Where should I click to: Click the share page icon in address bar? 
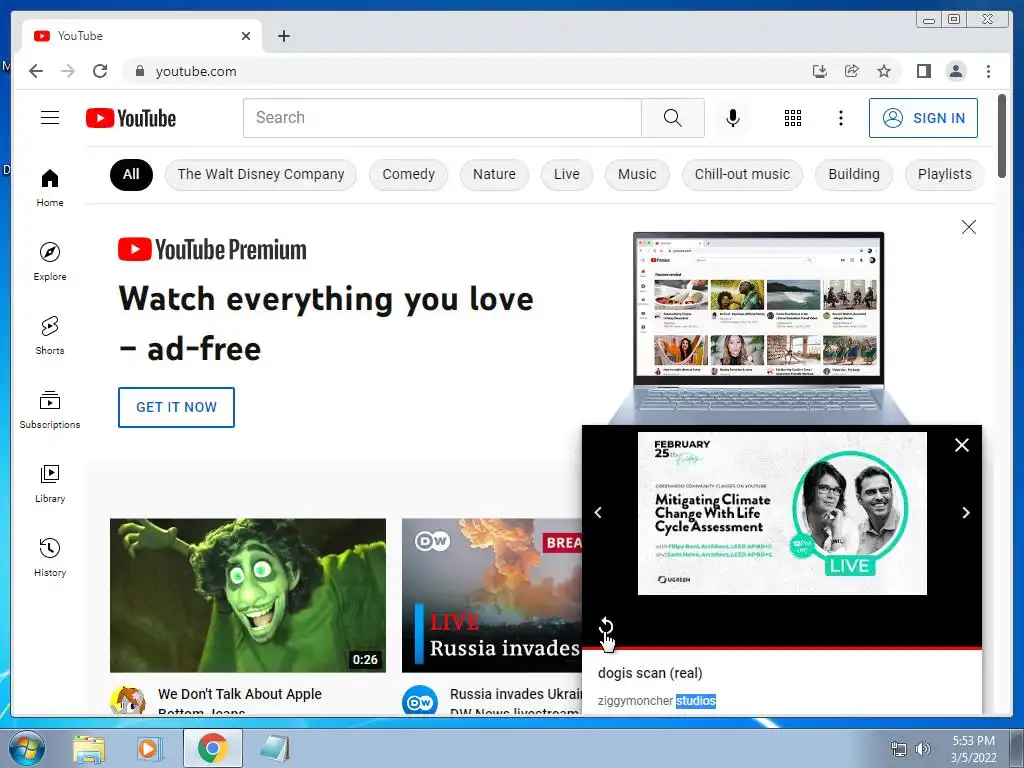(x=852, y=71)
